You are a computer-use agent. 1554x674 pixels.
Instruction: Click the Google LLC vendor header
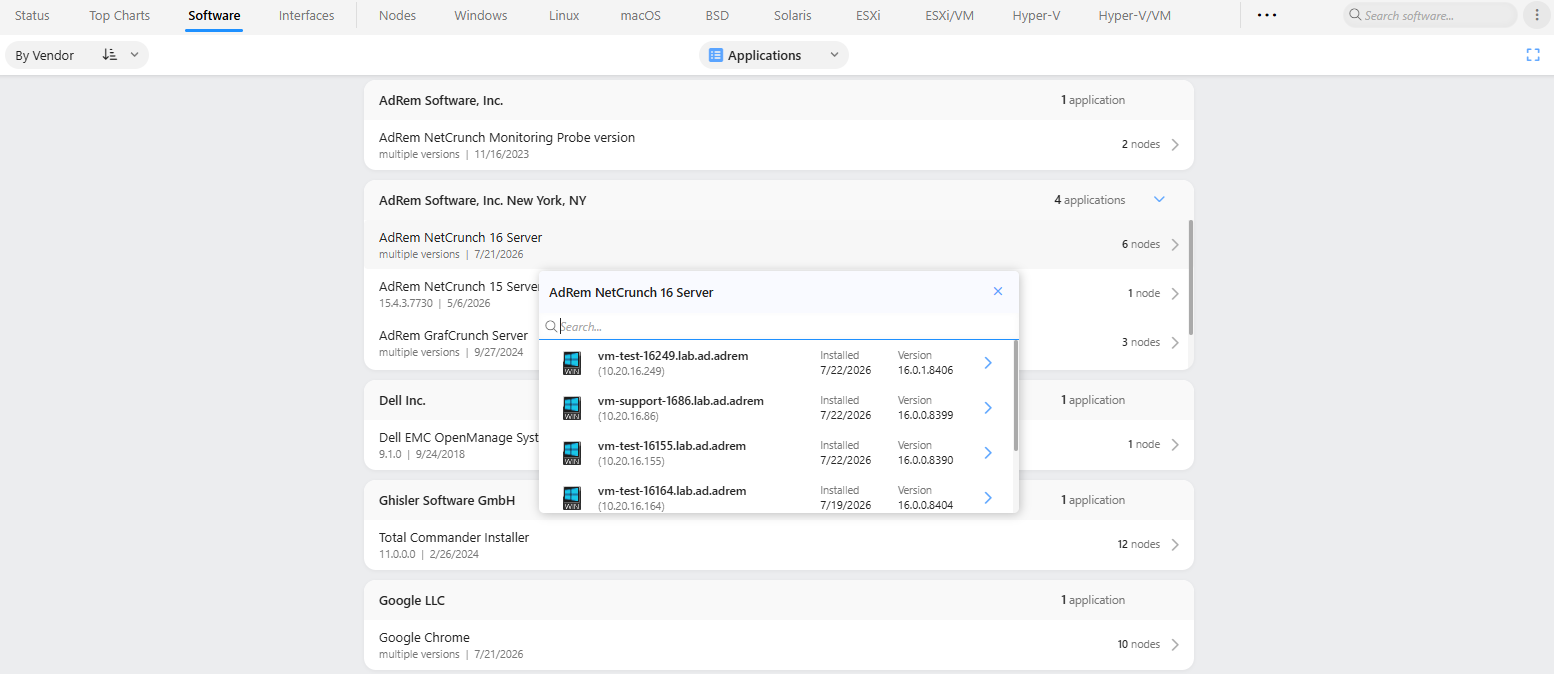click(x=412, y=600)
